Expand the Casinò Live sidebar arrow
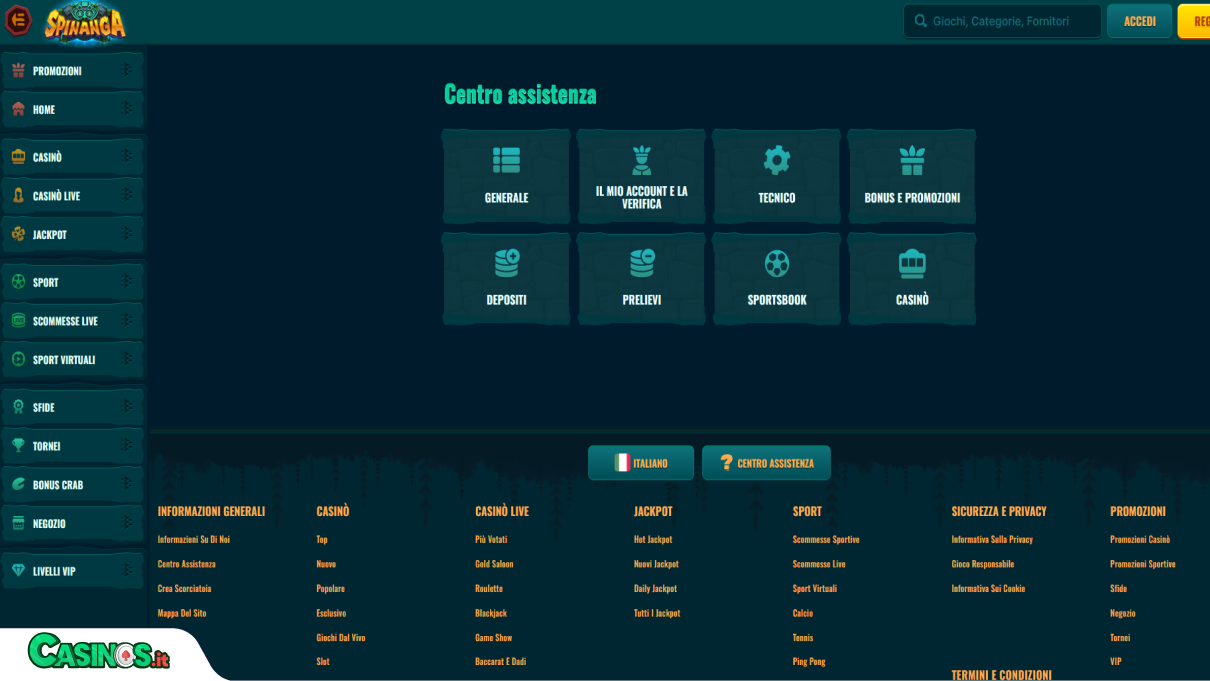 (x=127, y=196)
